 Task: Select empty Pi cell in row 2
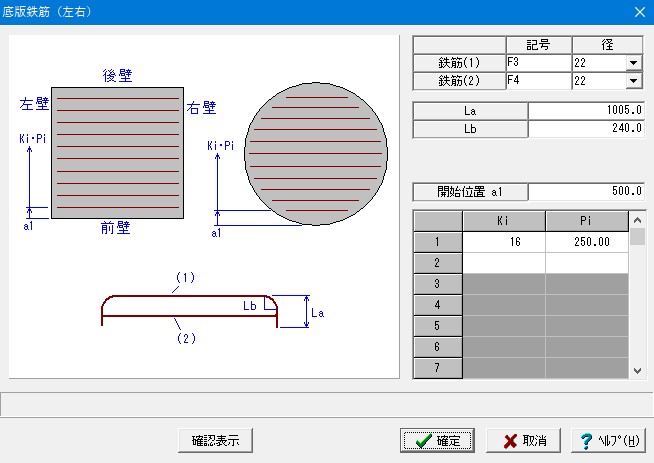tap(587, 263)
